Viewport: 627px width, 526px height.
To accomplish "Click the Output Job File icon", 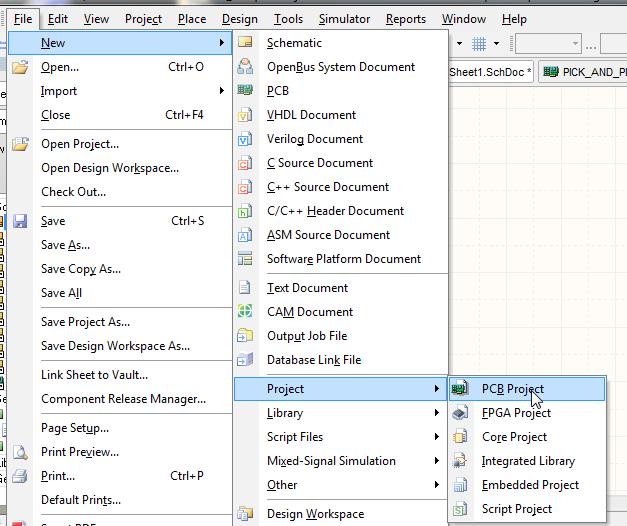I will coord(245,336).
